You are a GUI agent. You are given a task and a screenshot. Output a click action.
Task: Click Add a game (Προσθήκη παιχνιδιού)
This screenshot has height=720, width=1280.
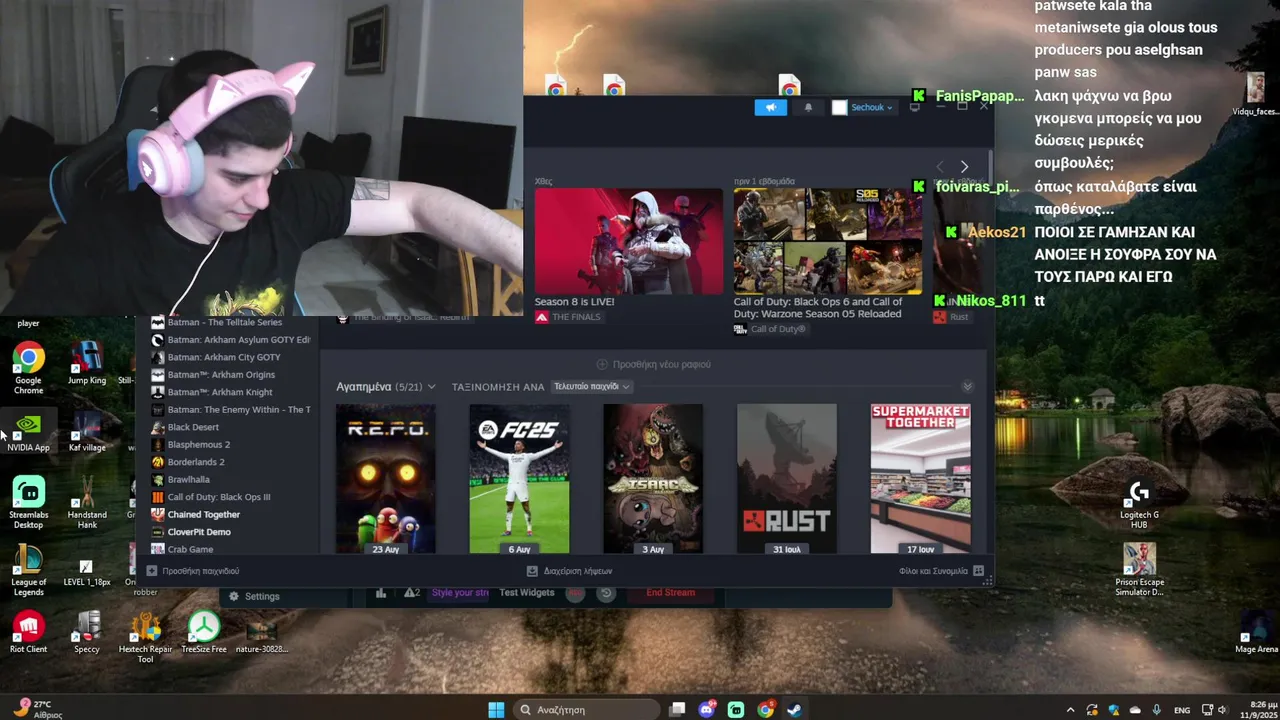pyautogui.click(x=193, y=571)
